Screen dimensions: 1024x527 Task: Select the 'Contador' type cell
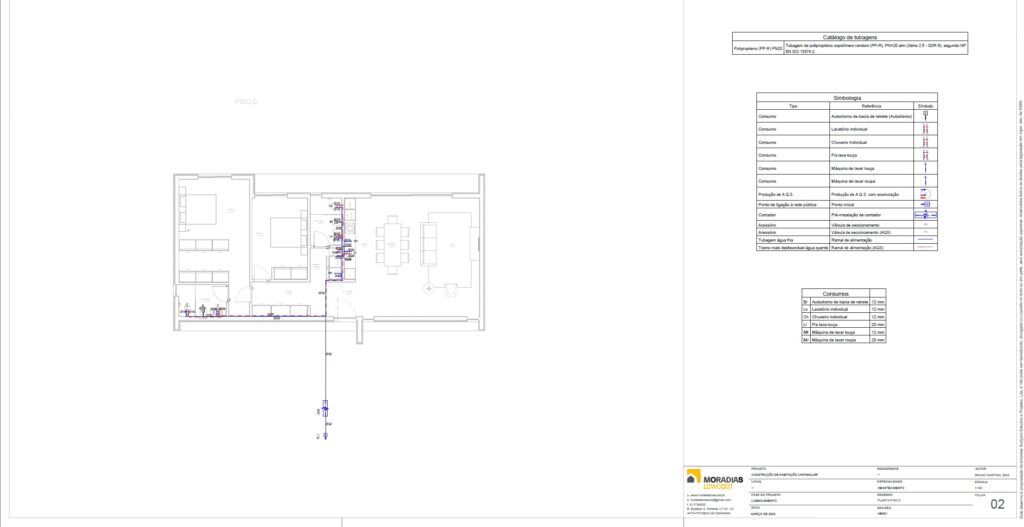[793, 214]
